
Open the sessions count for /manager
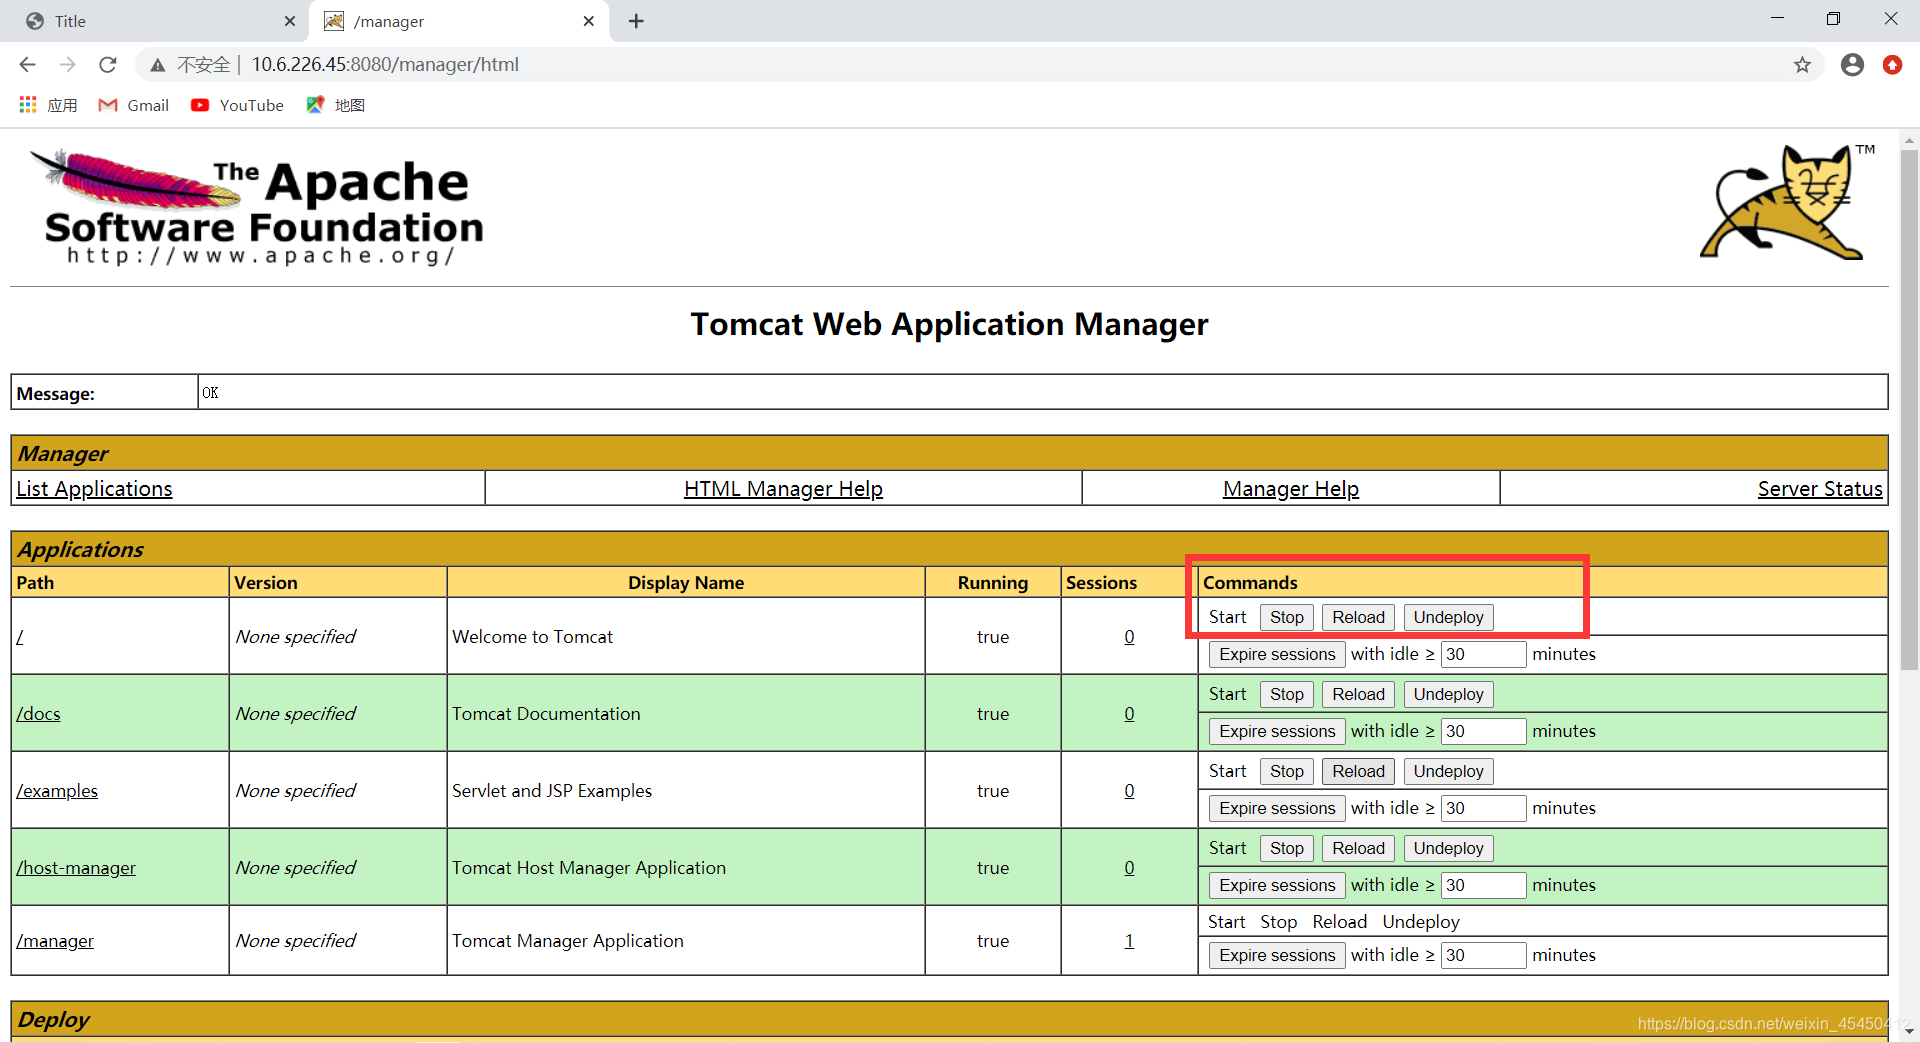click(x=1129, y=941)
